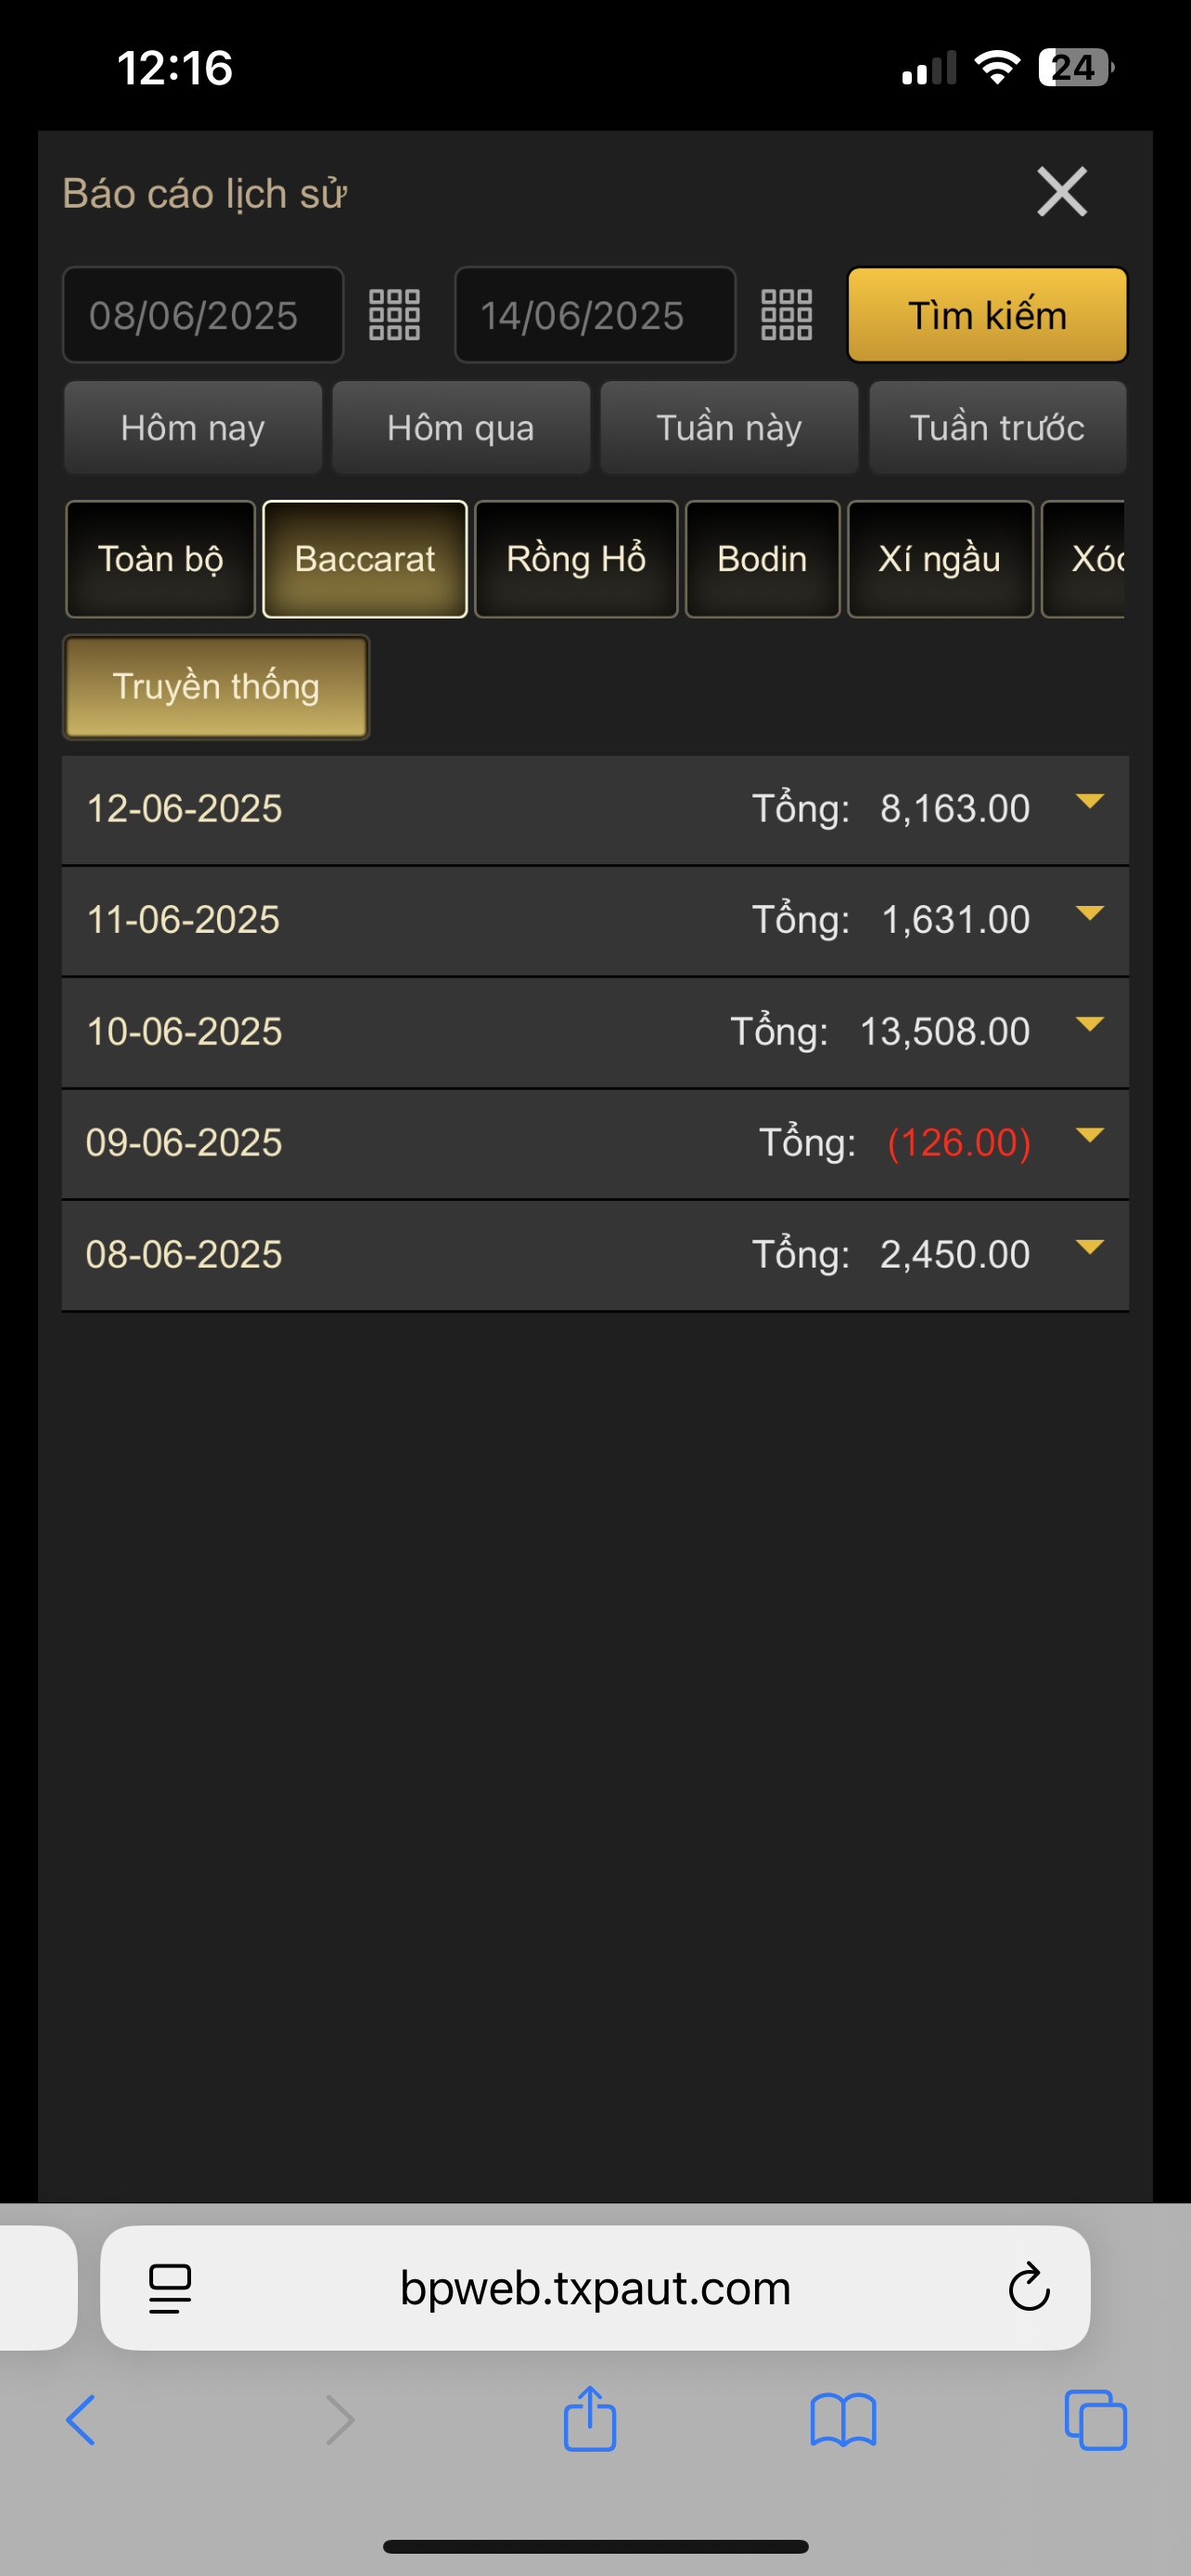1191x2576 pixels.
Task: Filter by Tuần trước quick range
Action: 997,428
